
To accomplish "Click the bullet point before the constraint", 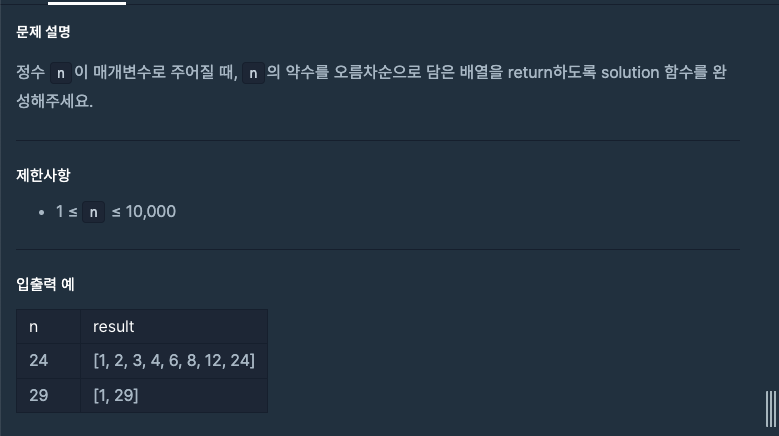I will 42,213.
